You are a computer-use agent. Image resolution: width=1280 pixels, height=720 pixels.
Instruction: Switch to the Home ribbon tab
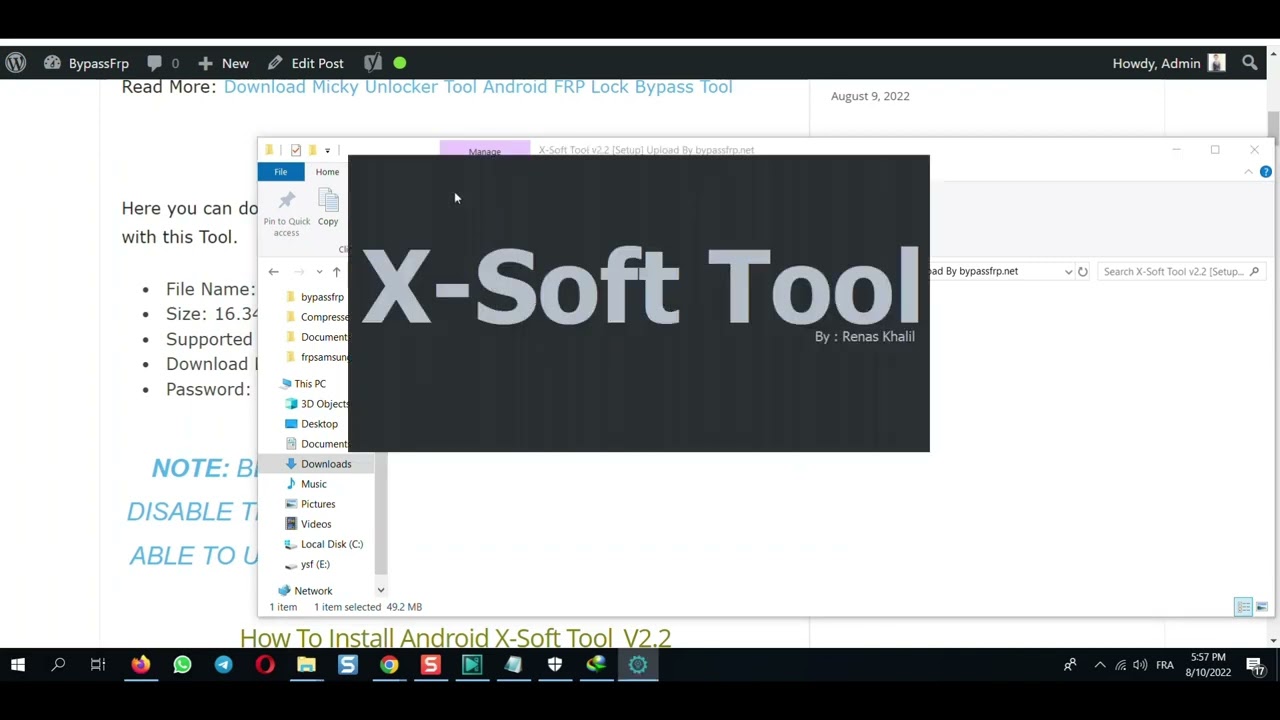click(x=327, y=172)
